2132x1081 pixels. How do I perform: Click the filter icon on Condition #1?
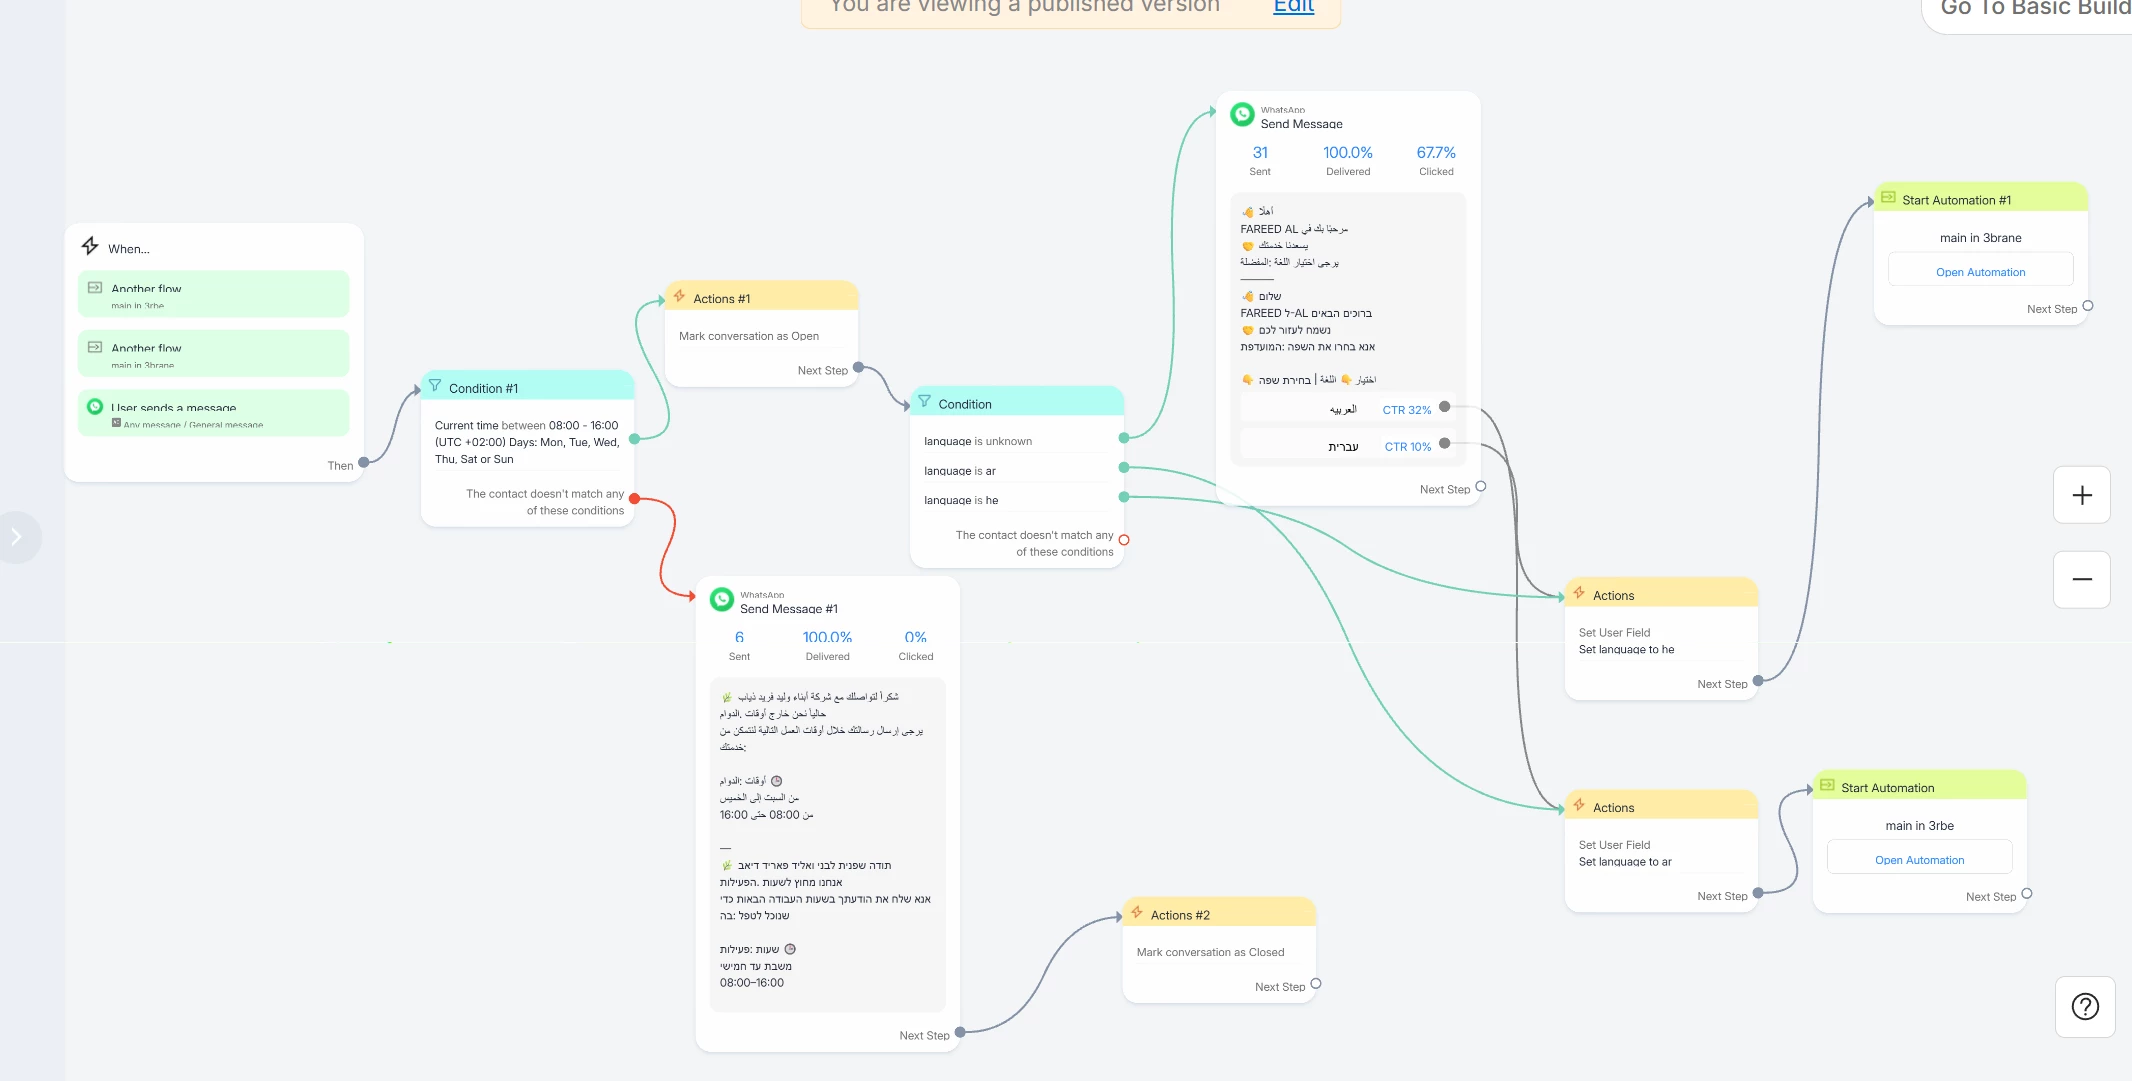click(x=435, y=386)
